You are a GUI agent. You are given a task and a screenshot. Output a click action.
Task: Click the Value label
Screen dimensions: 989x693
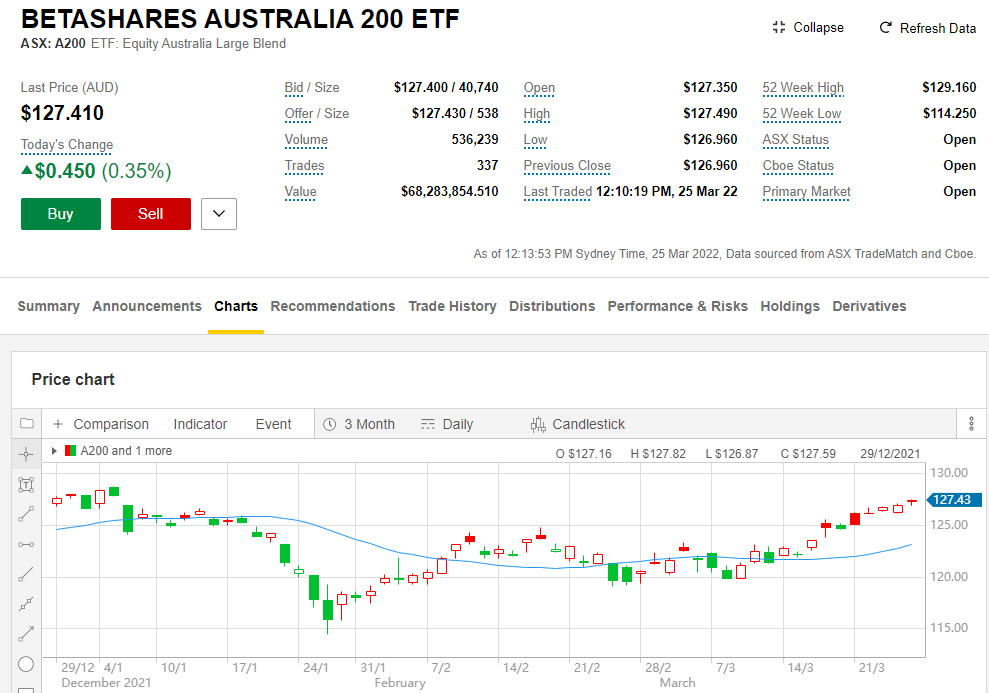click(x=300, y=192)
